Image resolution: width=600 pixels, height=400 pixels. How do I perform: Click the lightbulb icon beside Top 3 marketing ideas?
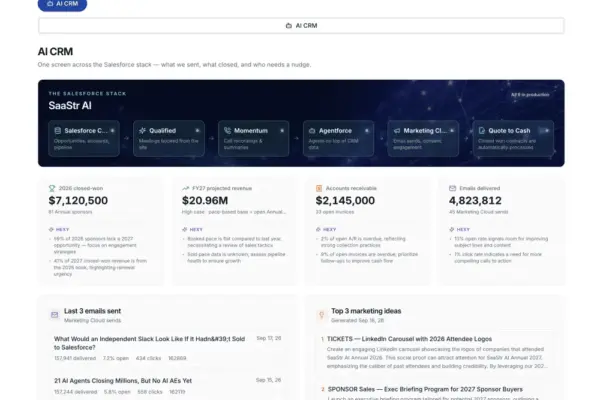point(321,315)
